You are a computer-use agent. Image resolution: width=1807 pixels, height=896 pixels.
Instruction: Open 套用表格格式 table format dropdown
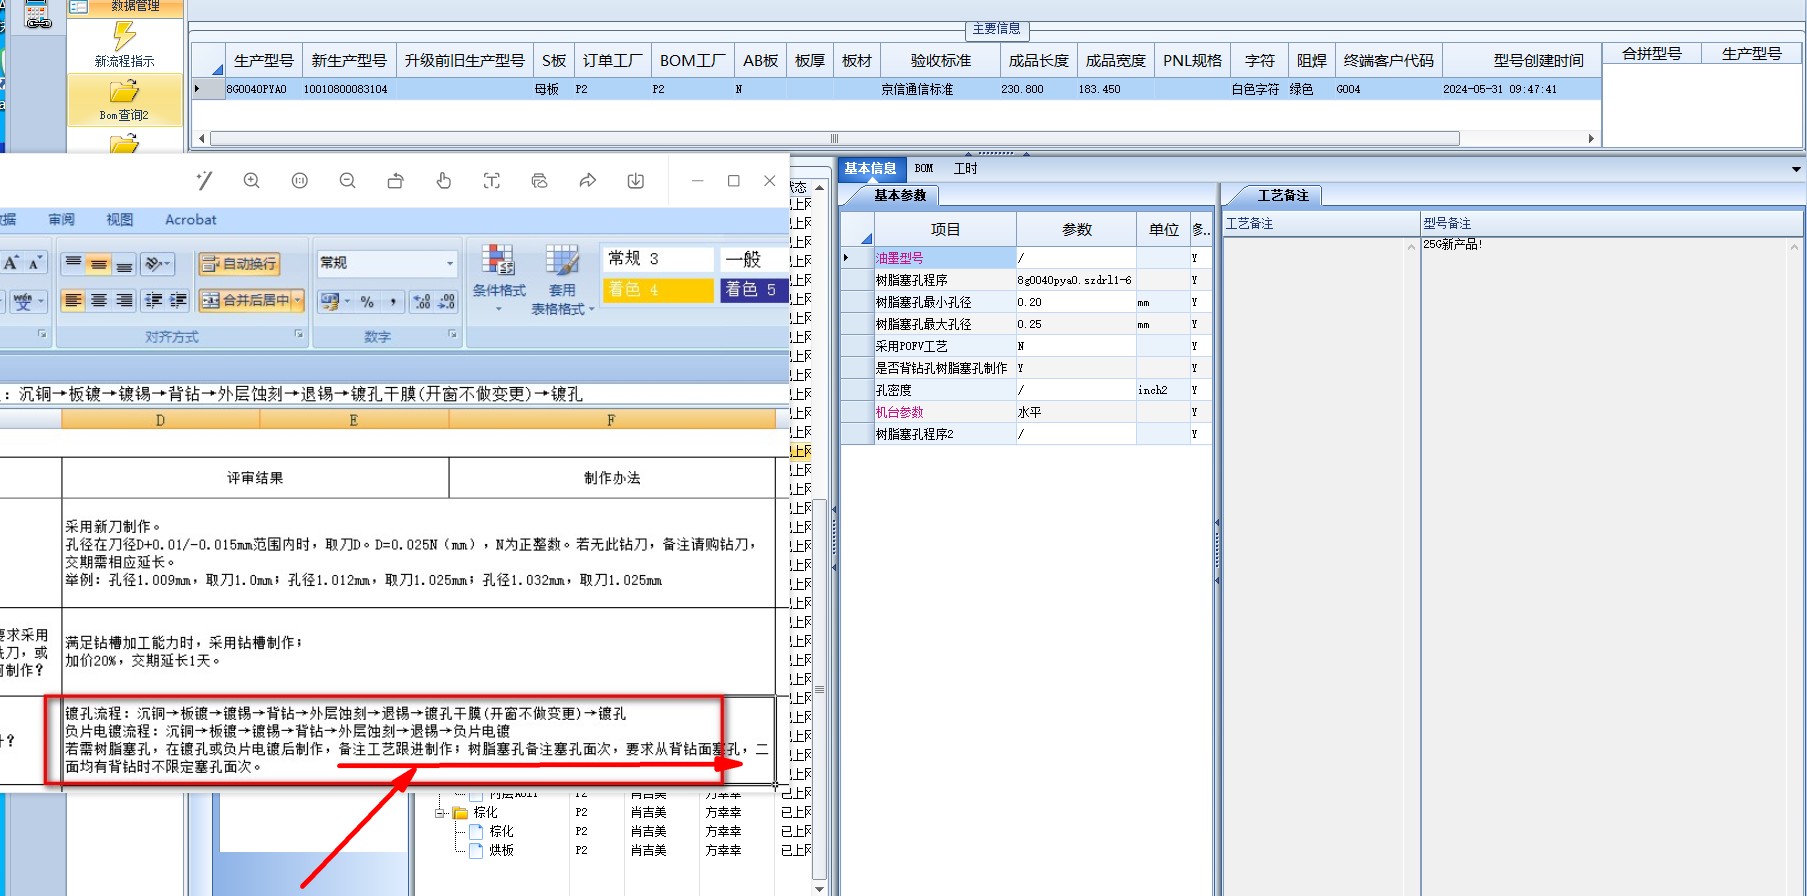(562, 280)
